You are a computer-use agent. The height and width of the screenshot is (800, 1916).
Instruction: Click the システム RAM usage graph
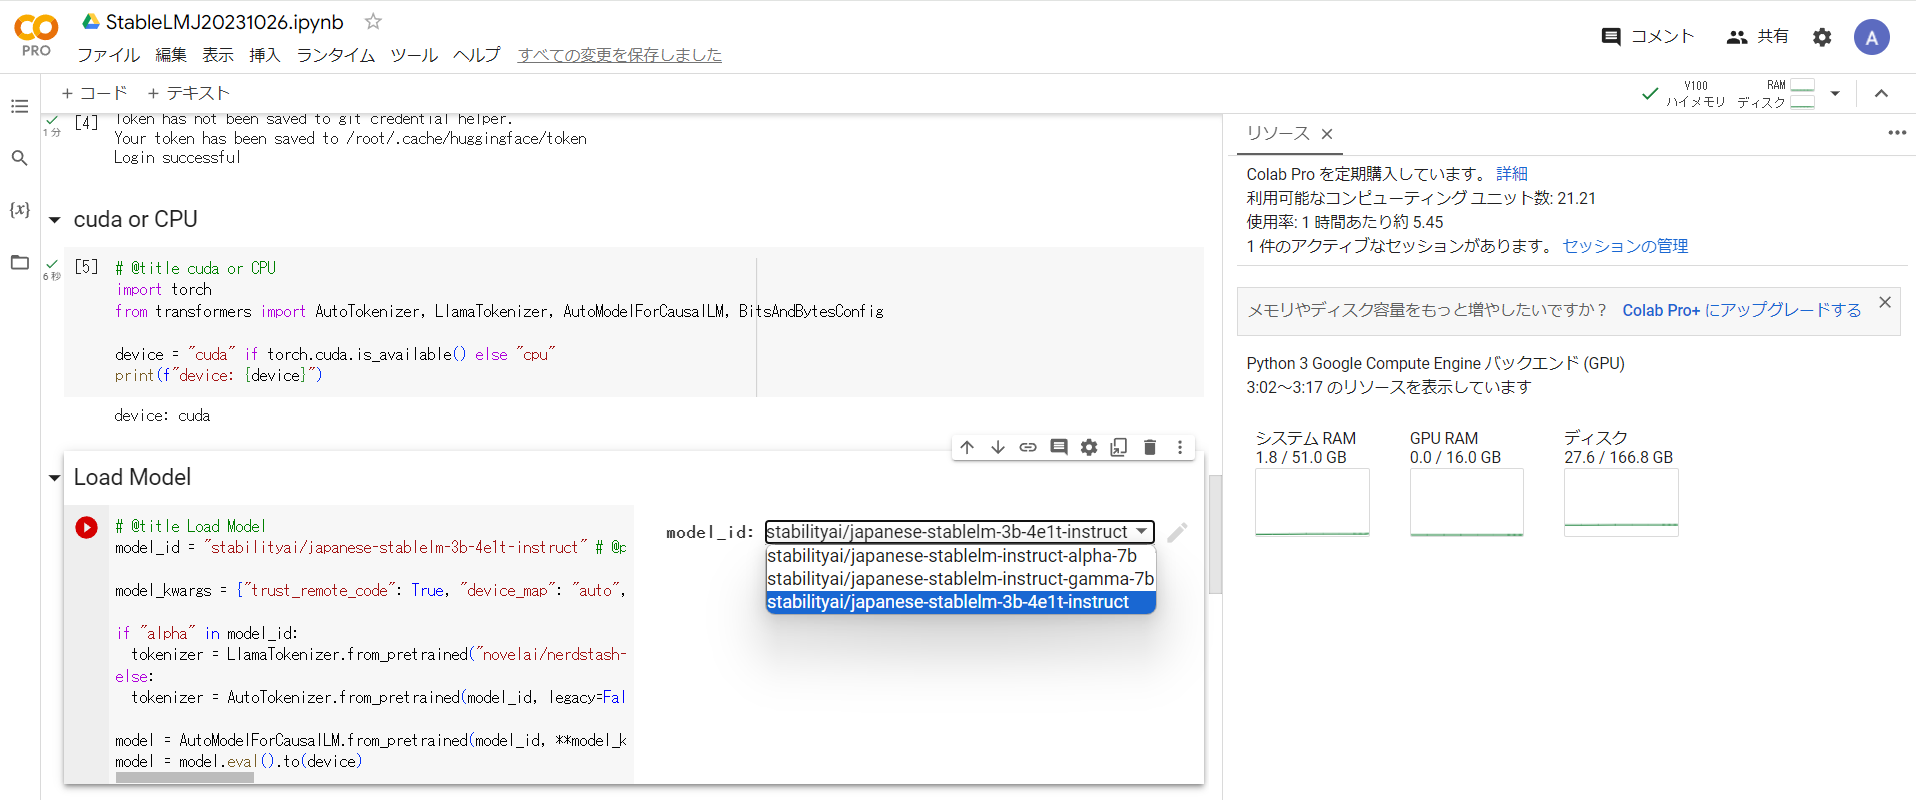(x=1312, y=503)
